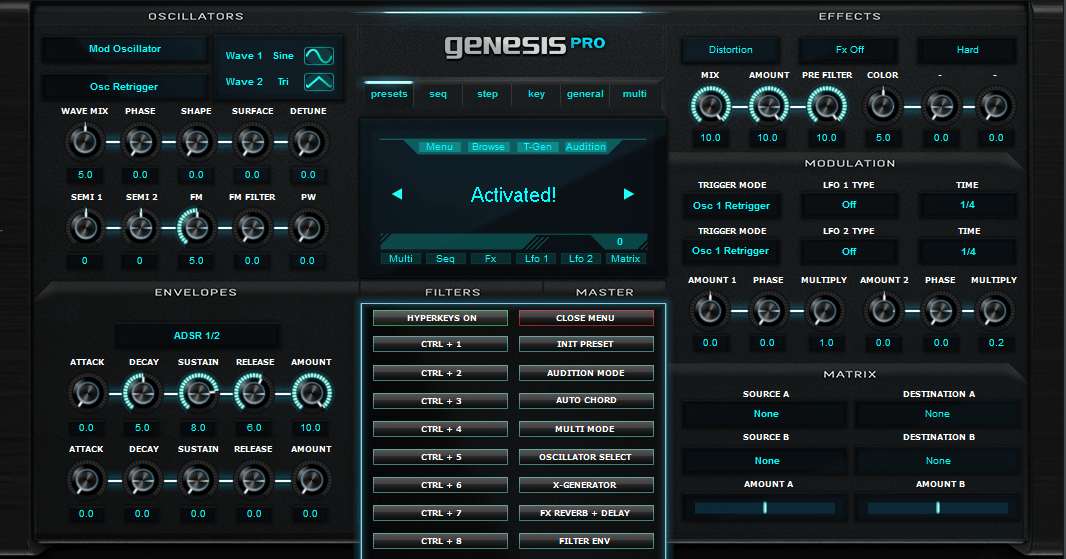This screenshot has height=559, width=1066.
Task: Open the LFO 1 TYPE Off dropdown
Action: tap(849, 205)
